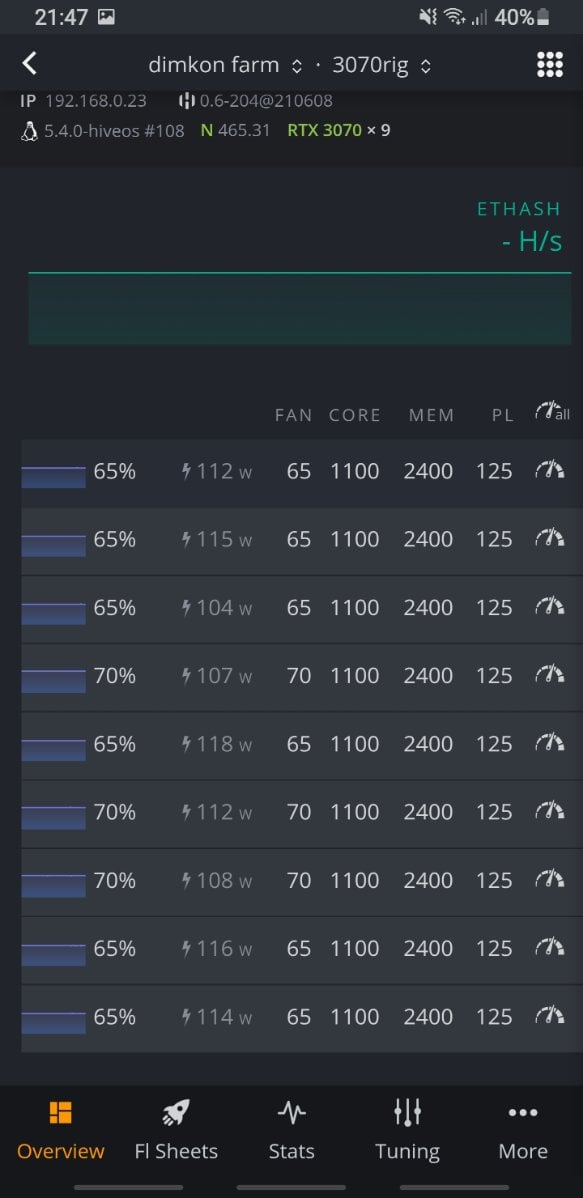Open overclock icon for 112 w first GPU

coord(549,471)
